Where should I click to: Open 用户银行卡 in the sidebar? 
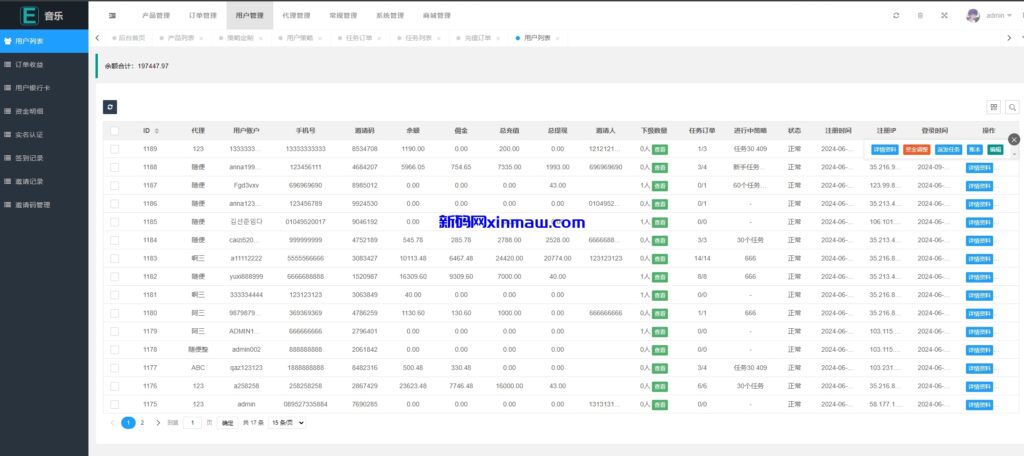pyautogui.click(x=44, y=88)
